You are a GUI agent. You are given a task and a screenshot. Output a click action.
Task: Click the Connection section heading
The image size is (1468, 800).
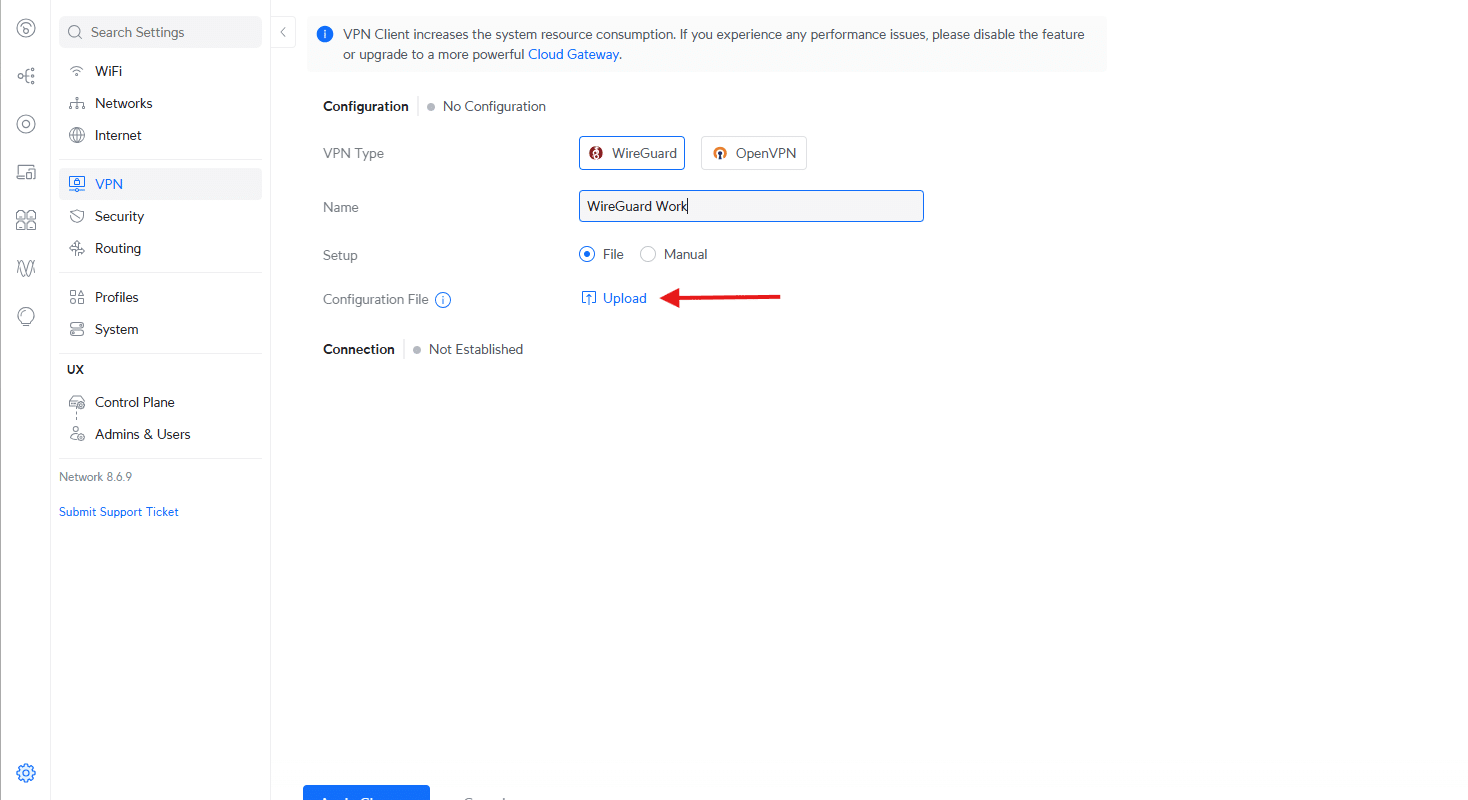point(359,349)
